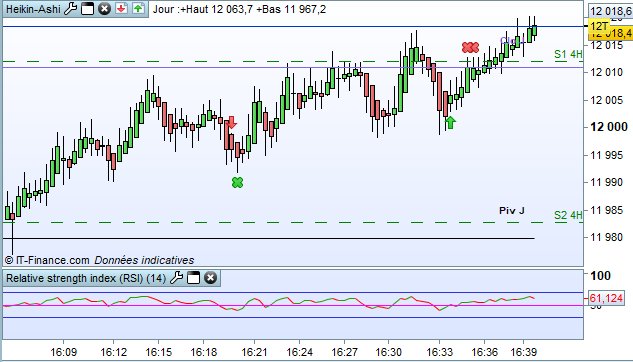Click the 16:15 time axis label
This screenshot has height=362, width=633.
158,352
